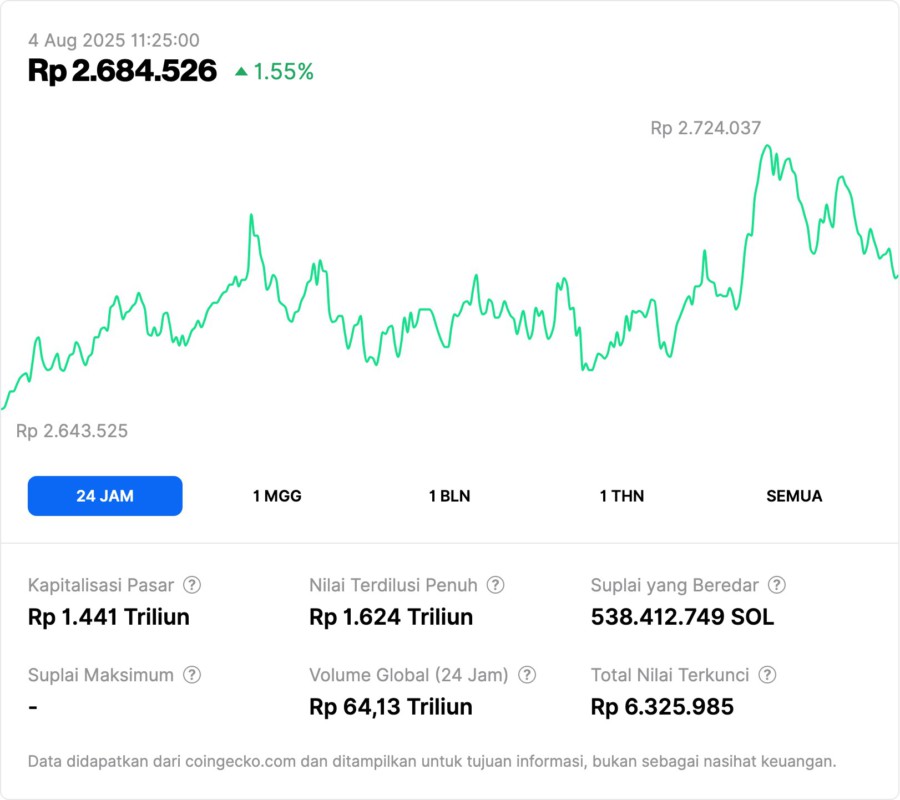Click the Rp 2.724.037 peak label
The height and width of the screenshot is (800, 900).
tap(705, 128)
